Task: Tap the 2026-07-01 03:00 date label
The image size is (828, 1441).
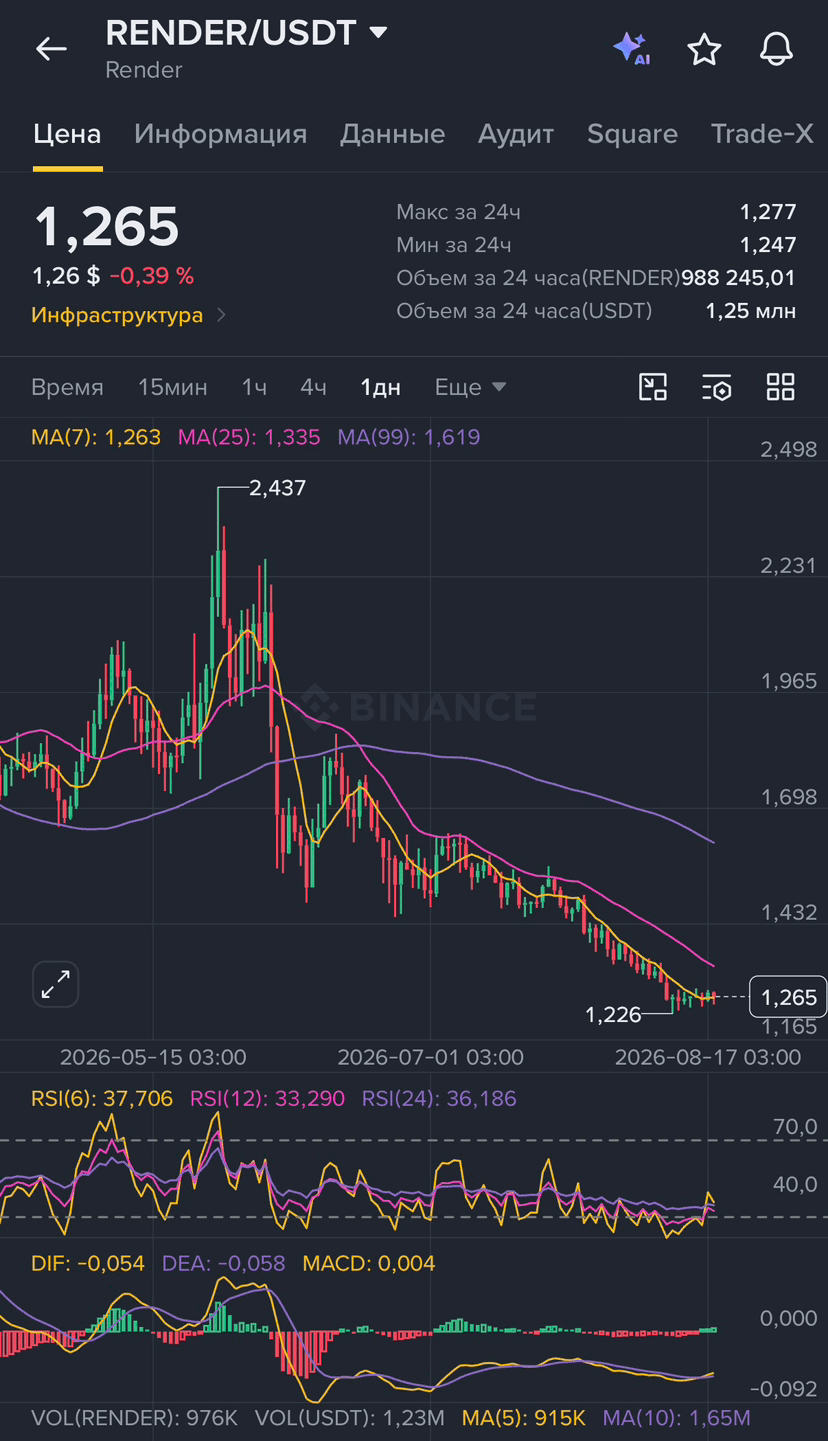Action: point(430,1057)
